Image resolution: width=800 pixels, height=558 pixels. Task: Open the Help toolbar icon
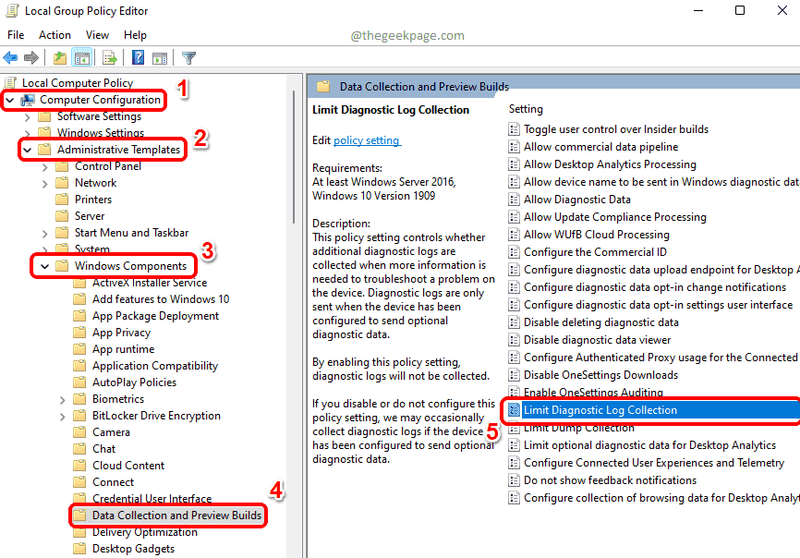(x=138, y=58)
